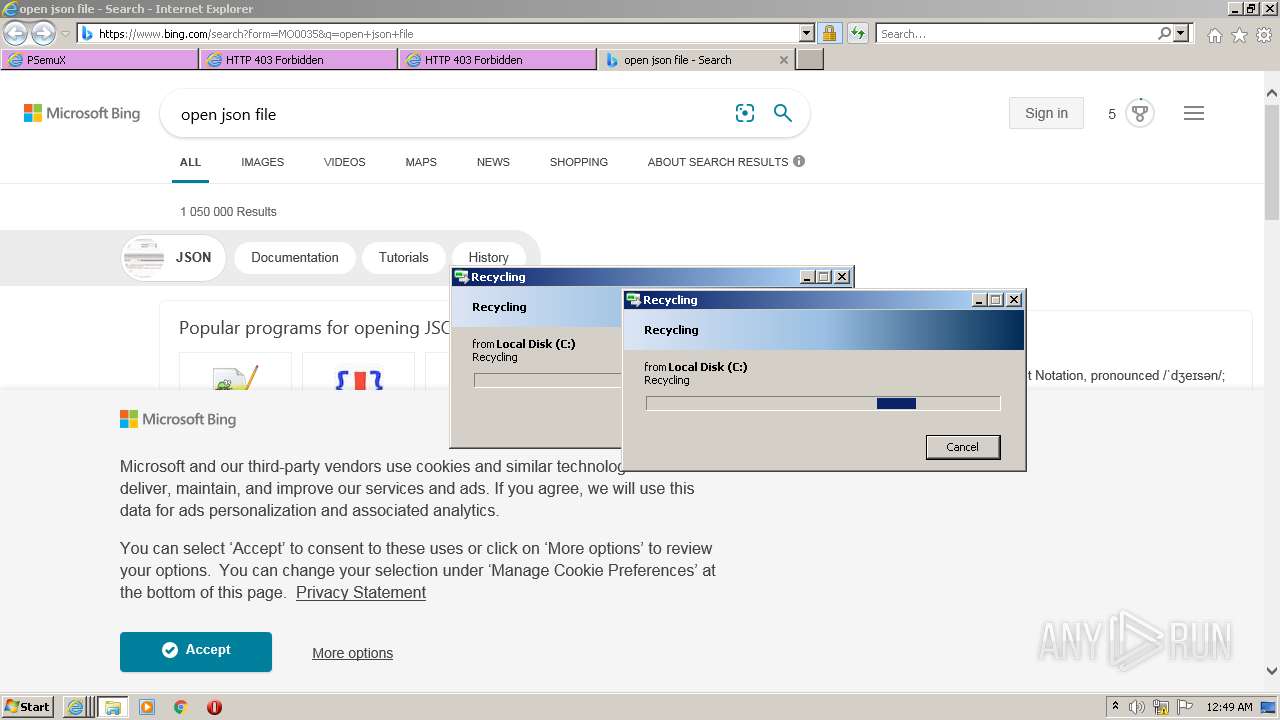The width and height of the screenshot is (1280, 720).
Task: Open the recent pages dropdown arrow
Action: (x=65, y=34)
